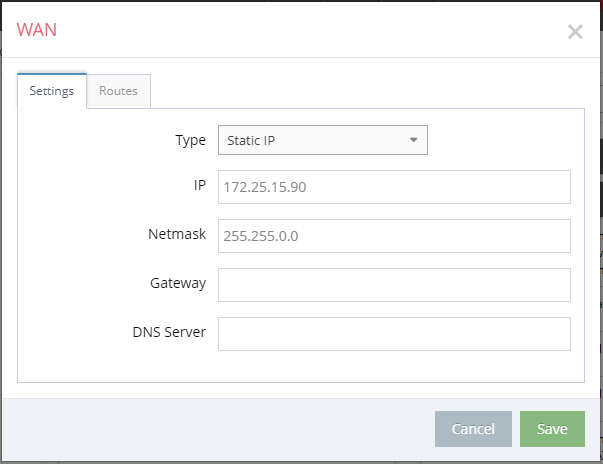Click the DNS Server label text
The width and height of the screenshot is (603, 464).
click(x=169, y=332)
